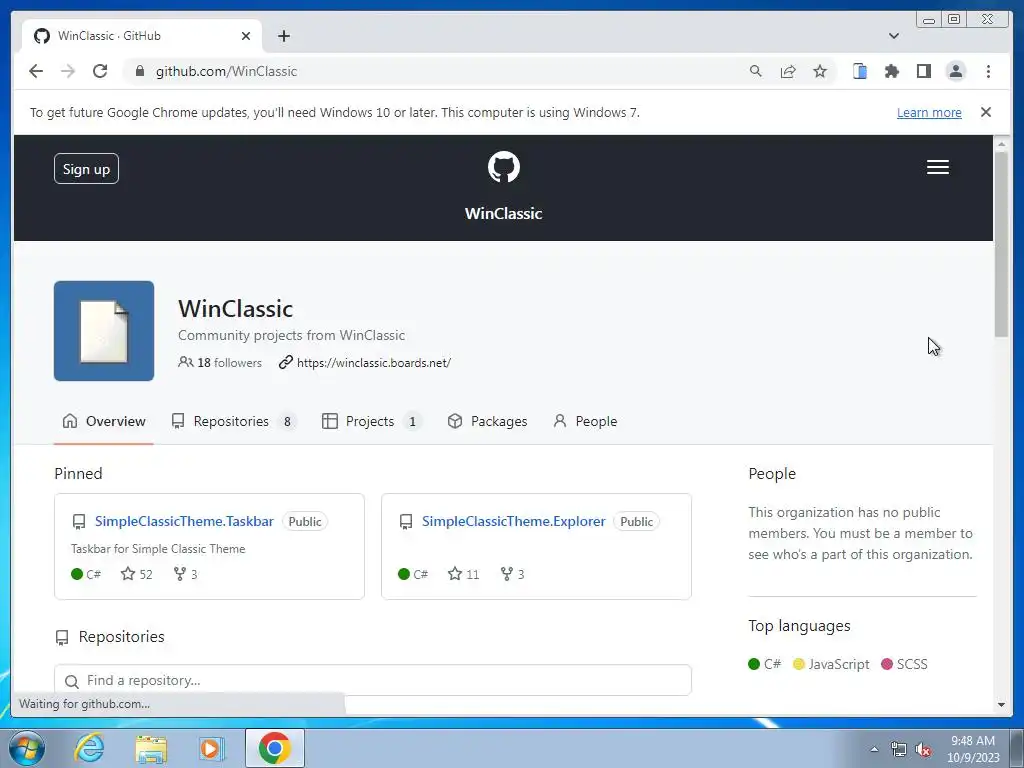Click the WinClassic header title text
Viewport: 1024px width, 768px height.
[504, 214]
